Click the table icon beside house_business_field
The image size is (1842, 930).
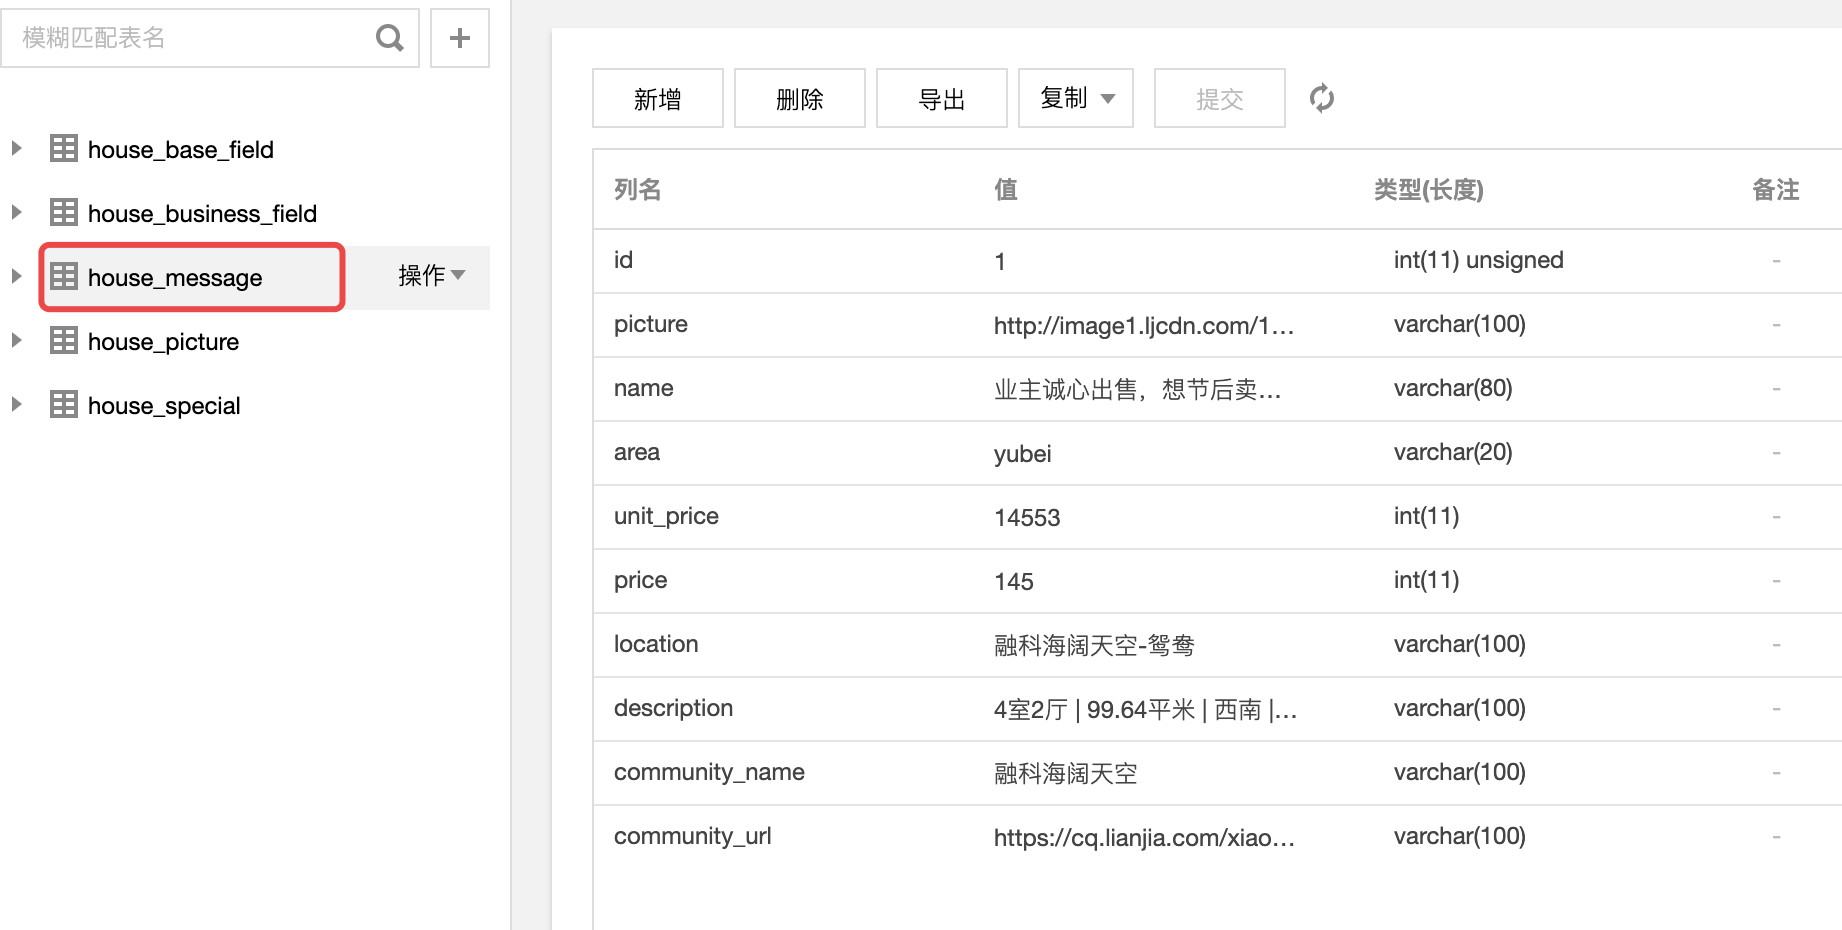(x=64, y=212)
